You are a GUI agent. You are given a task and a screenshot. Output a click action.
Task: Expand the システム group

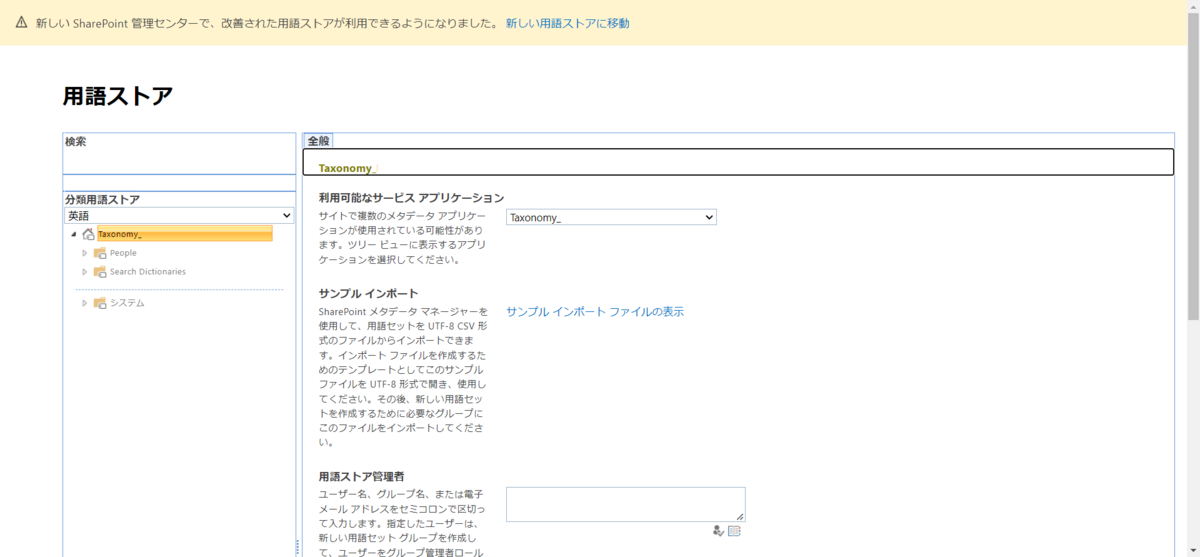pyautogui.click(x=85, y=303)
